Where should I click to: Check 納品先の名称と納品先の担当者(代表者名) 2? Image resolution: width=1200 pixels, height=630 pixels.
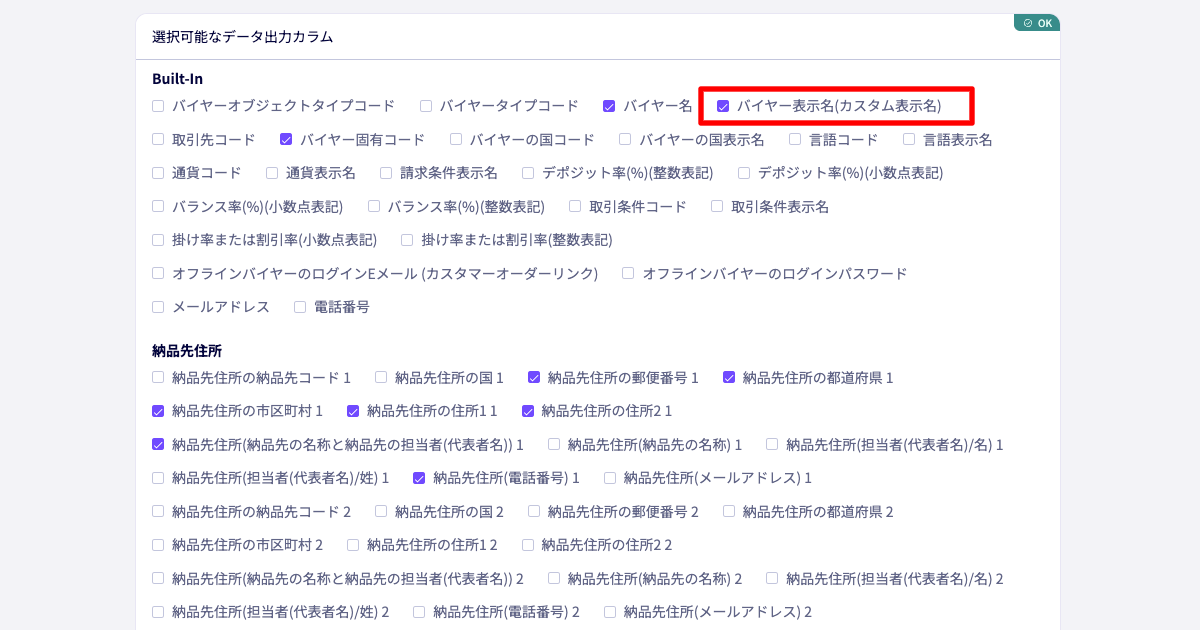[x=158, y=578]
